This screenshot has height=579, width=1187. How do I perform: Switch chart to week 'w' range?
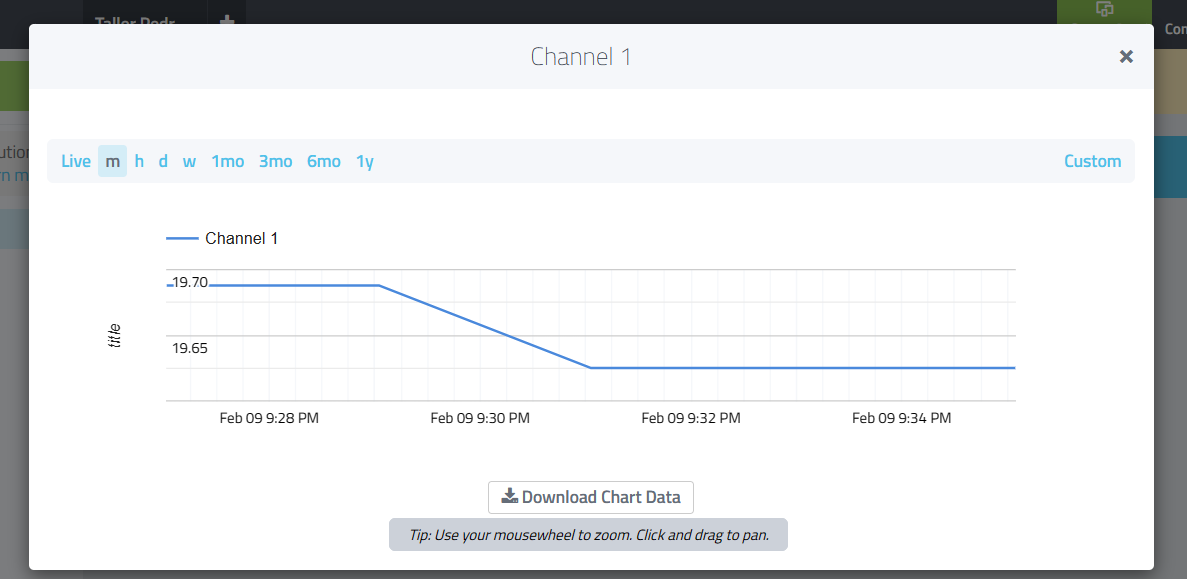(189, 161)
